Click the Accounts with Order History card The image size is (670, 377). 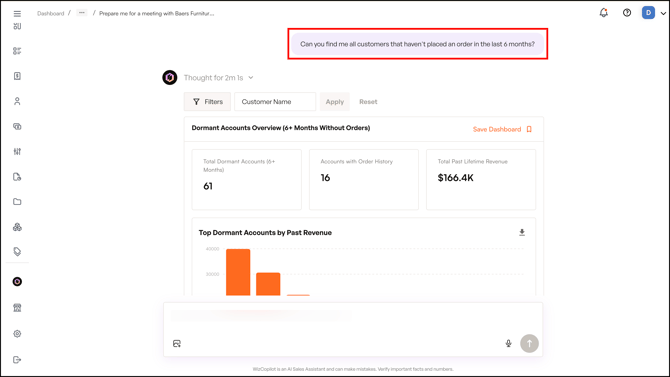pos(364,180)
